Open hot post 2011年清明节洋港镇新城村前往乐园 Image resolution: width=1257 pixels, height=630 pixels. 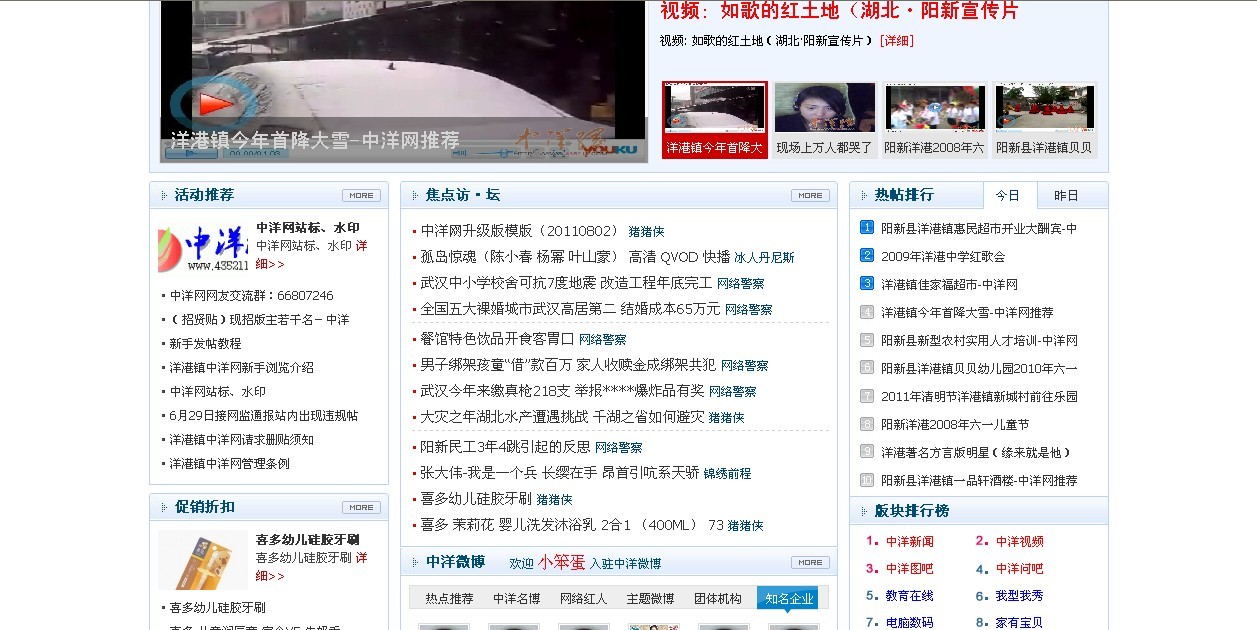click(979, 396)
